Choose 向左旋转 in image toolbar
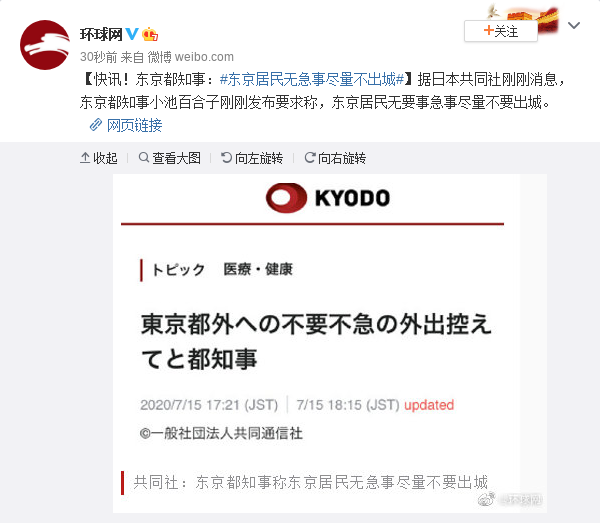The width and height of the screenshot is (600, 523). (259, 158)
